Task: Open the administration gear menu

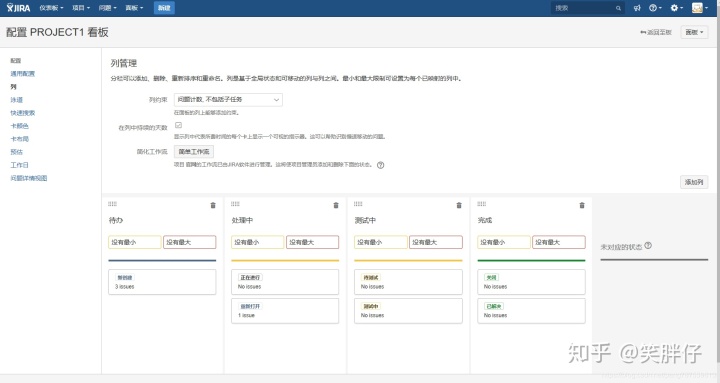Action: point(676,8)
